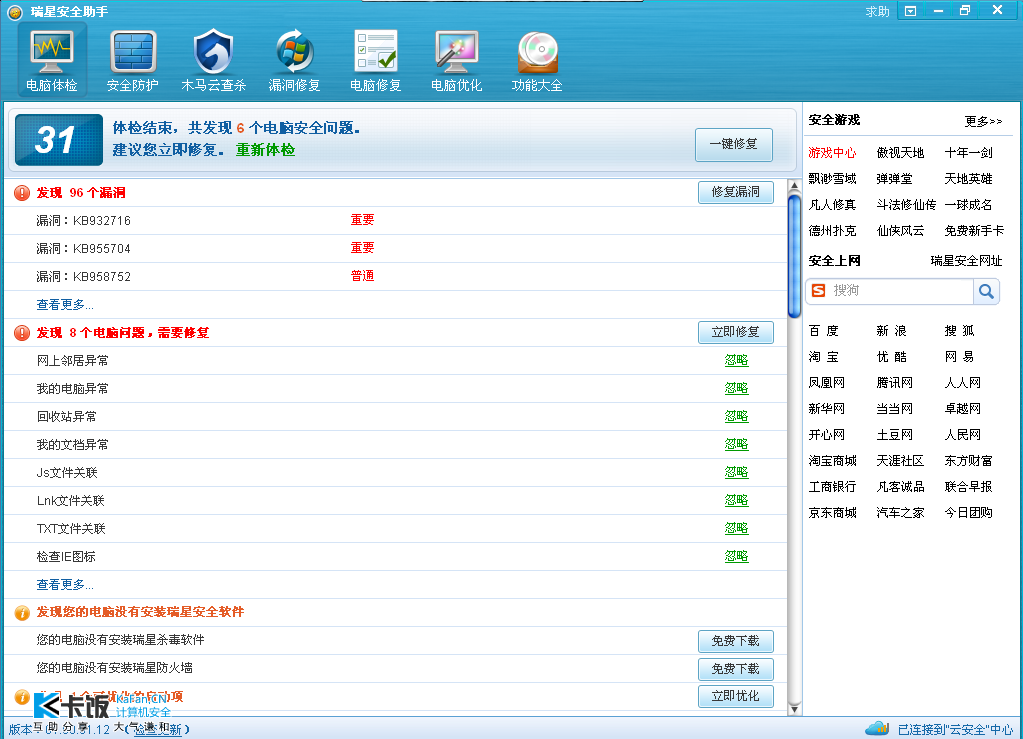Open the 凤凰网 site link
This screenshot has width=1023, height=739.
pos(826,383)
